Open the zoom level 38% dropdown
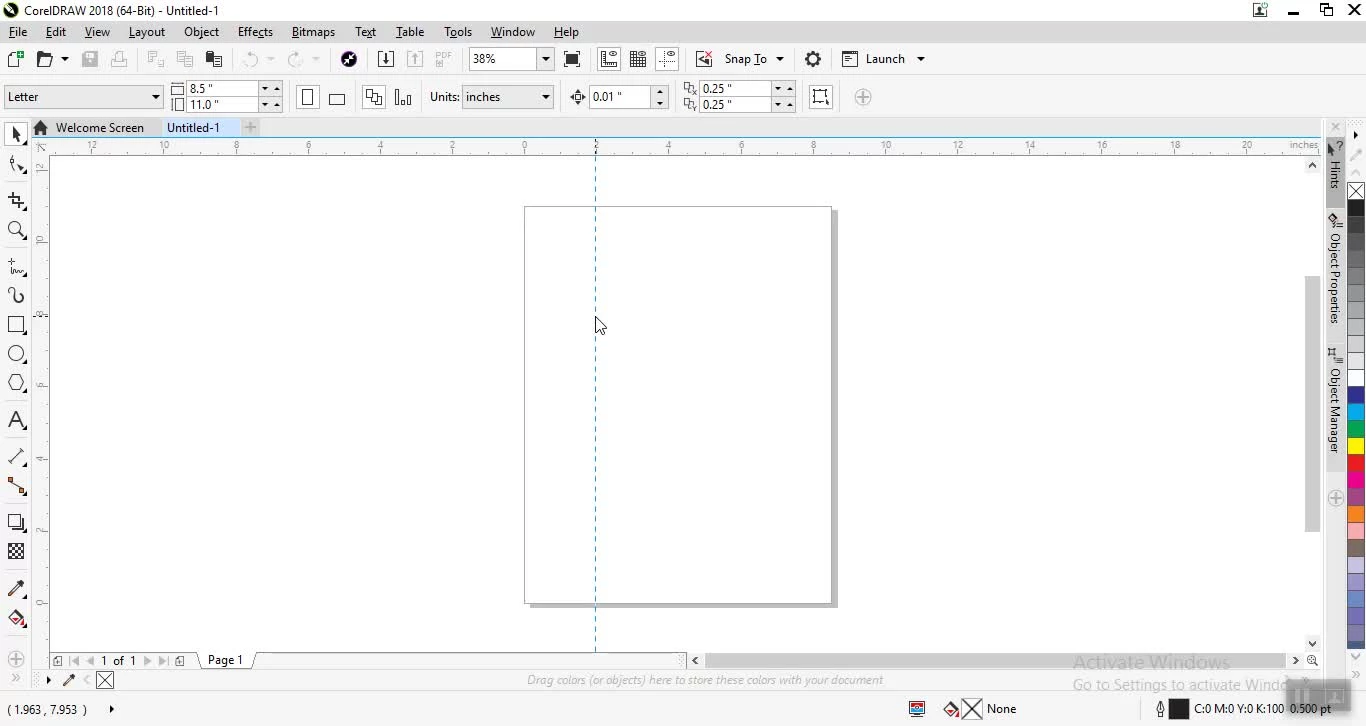Viewport: 1366px width, 726px height. tap(545, 59)
